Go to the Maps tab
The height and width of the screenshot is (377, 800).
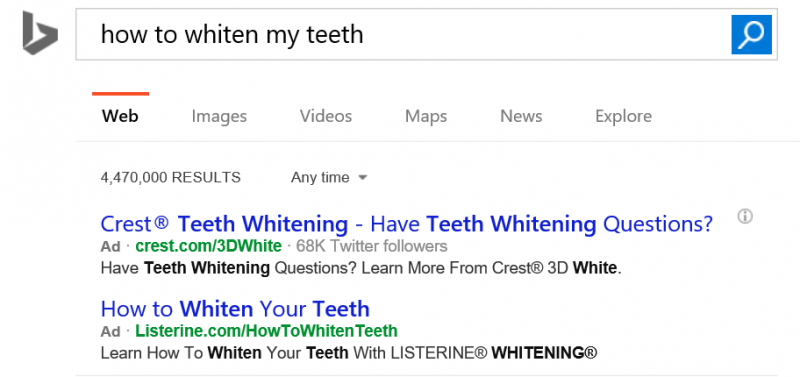coord(426,116)
